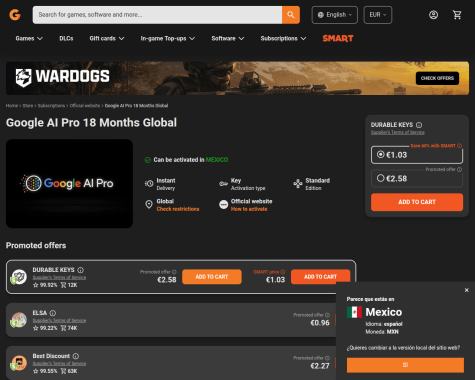
Task: Open ELSA Supplier's Terms of Service link
Action: click(x=59, y=320)
